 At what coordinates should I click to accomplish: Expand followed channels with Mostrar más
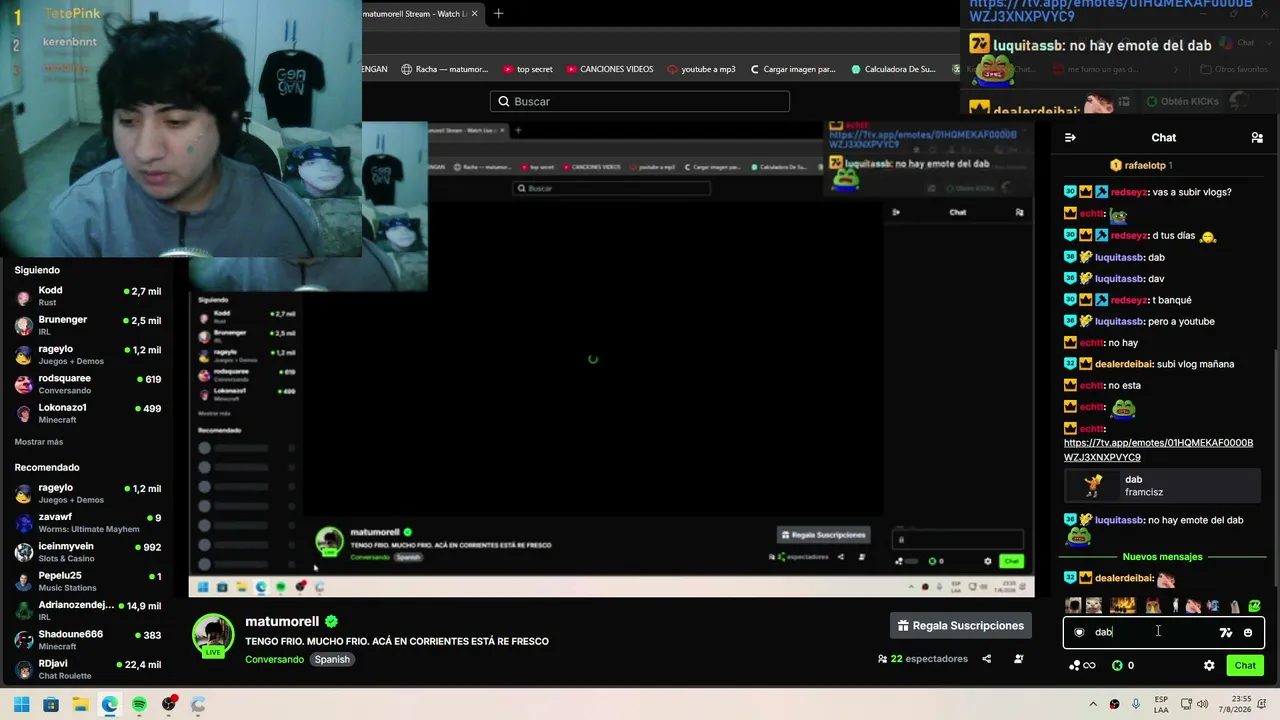pos(39,442)
